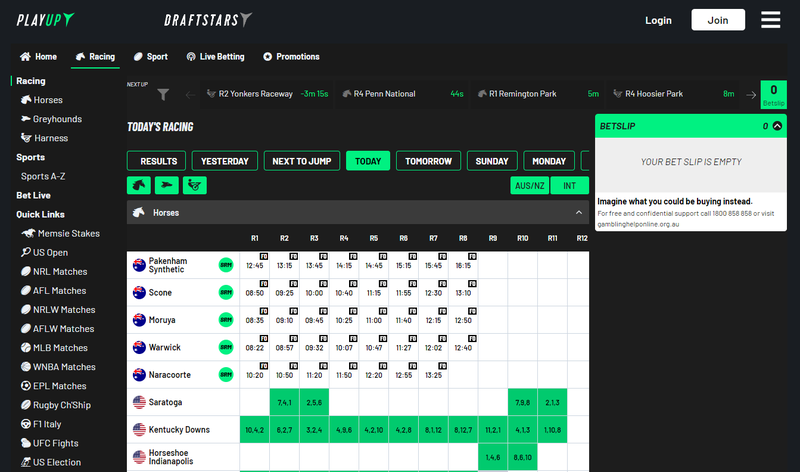The image size is (800, 472).
Task: Select the Monday button
Action: (x=549, y=161)
